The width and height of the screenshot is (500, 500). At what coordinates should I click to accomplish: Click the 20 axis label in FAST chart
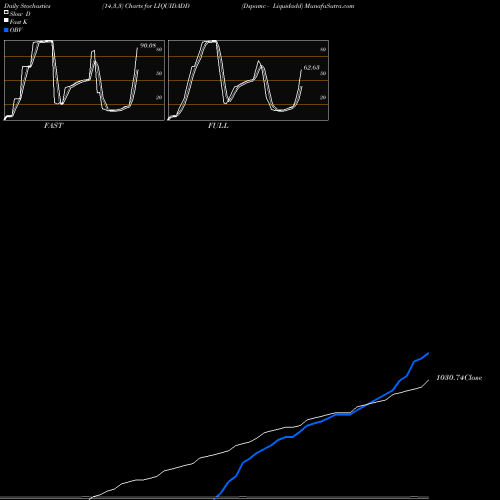pyautogui.click(x=159, y=97)
